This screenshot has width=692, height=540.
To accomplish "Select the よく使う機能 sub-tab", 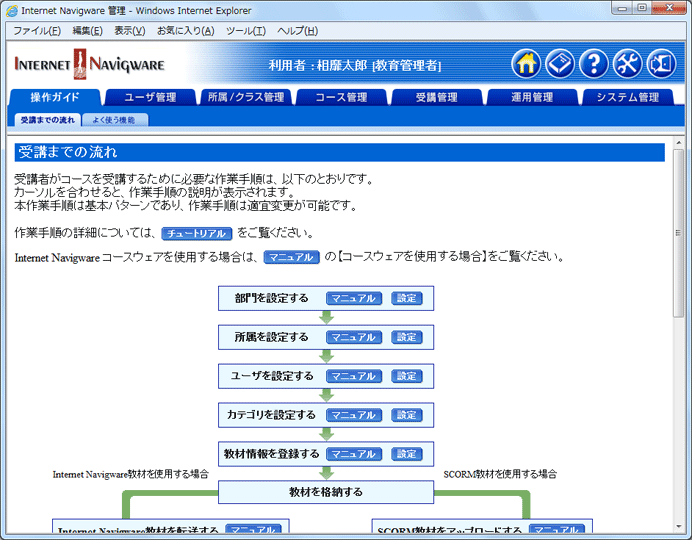I will pos(114,120).
